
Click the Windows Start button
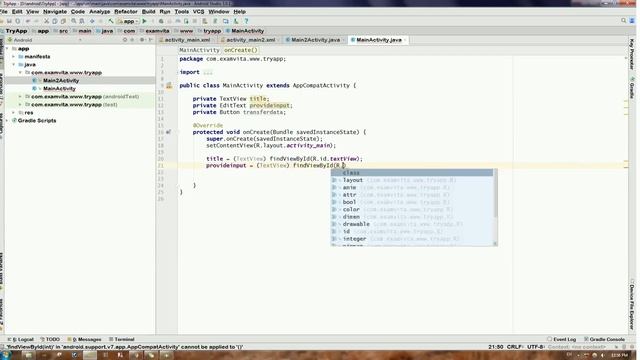[6, 355]
